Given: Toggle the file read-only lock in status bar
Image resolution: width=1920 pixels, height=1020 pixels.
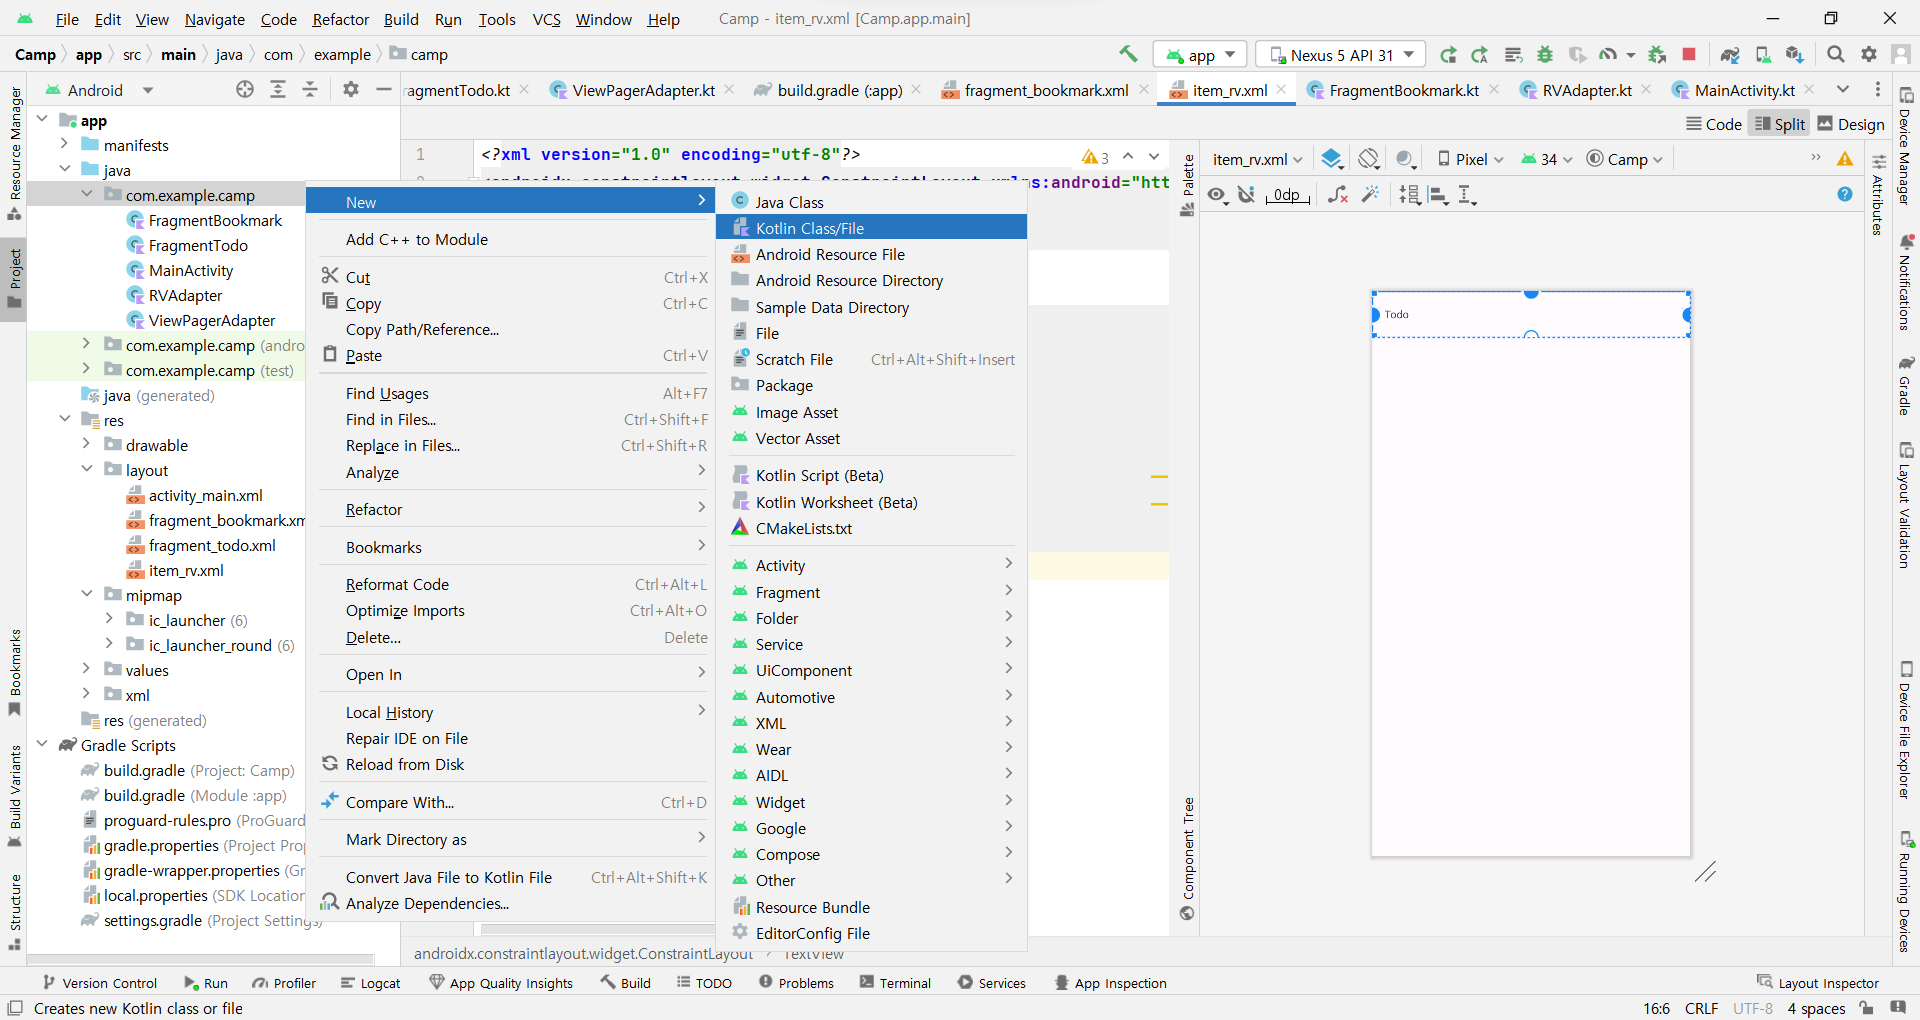Looking at the screenshot, I should 1866,1008.
